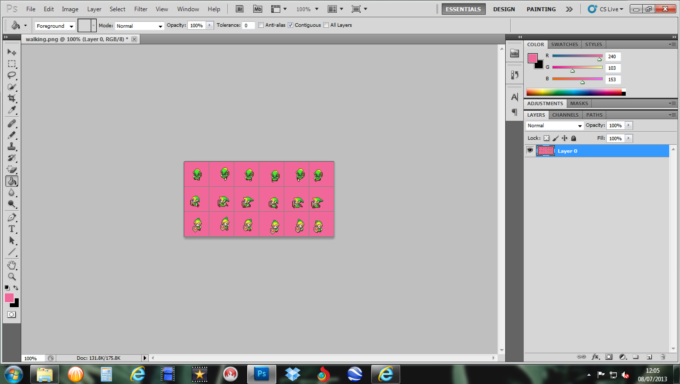Switch to the Design workspace
The image size is (680, 384).
tap(504, 9)
